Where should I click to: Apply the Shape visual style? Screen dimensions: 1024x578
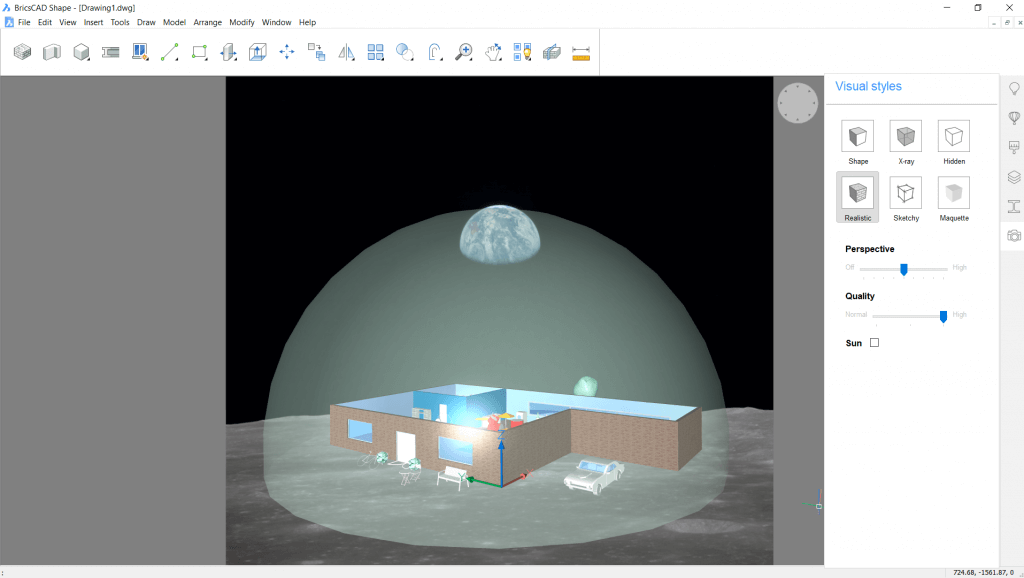coord(857,142)
